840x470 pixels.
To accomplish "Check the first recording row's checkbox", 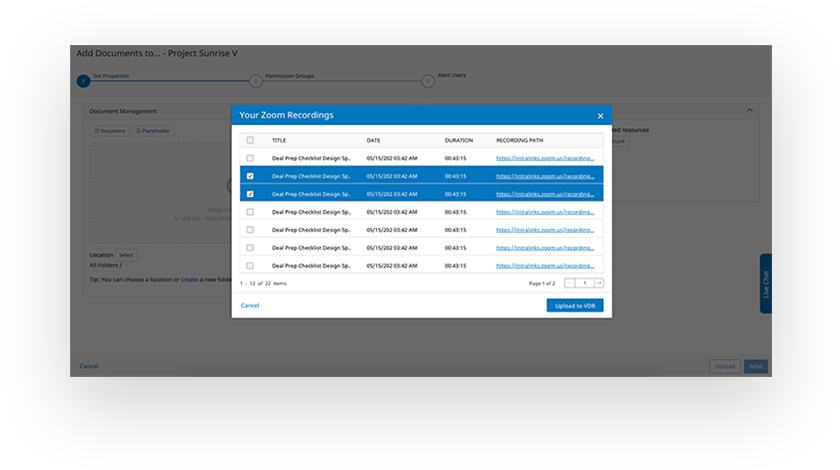I will coord(250,158).
